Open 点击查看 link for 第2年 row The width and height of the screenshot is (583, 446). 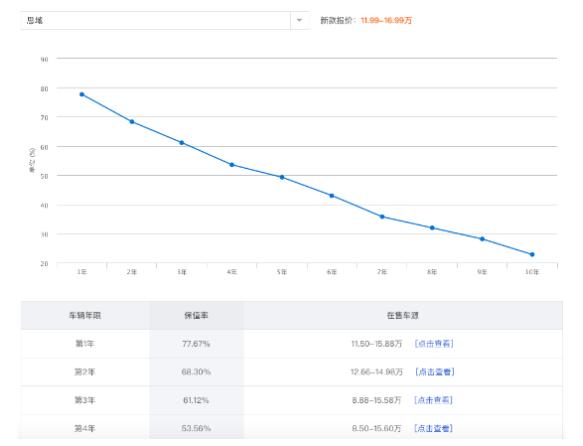[434, 372]
